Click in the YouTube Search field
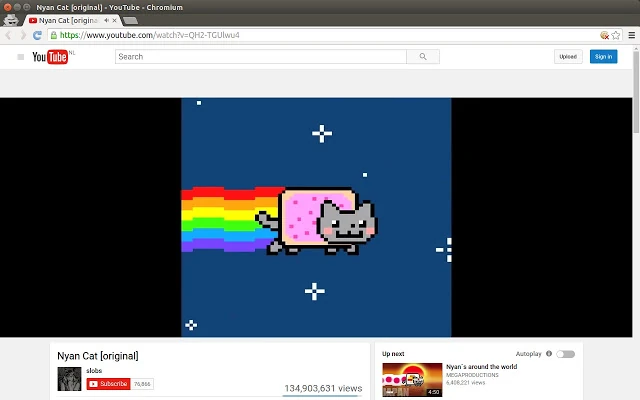Image resolution: width=640 pixels, height=400 pixels. pyautogui.click(x=261, y=57)
